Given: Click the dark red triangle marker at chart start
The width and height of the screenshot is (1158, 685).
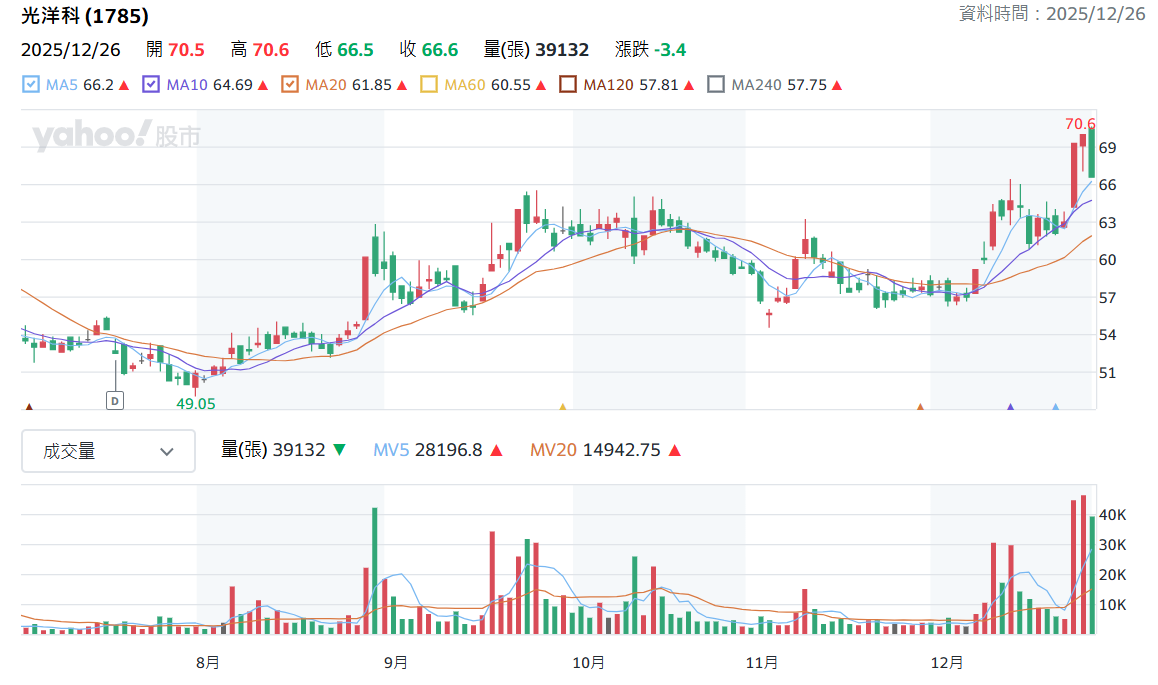Looking at the screenshot, I should 30,406.
